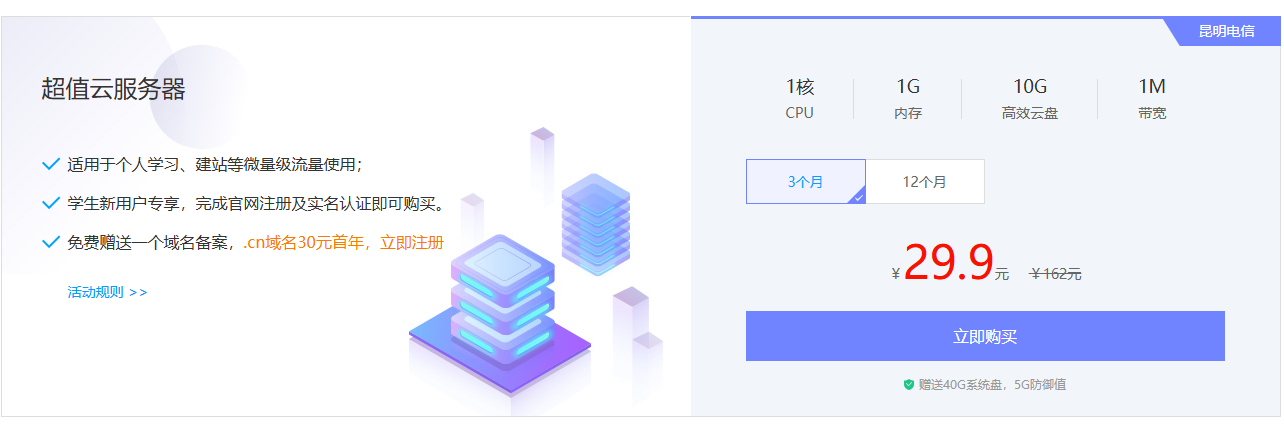
Task: Click the 1核 CPU spec
Action: 800,99
